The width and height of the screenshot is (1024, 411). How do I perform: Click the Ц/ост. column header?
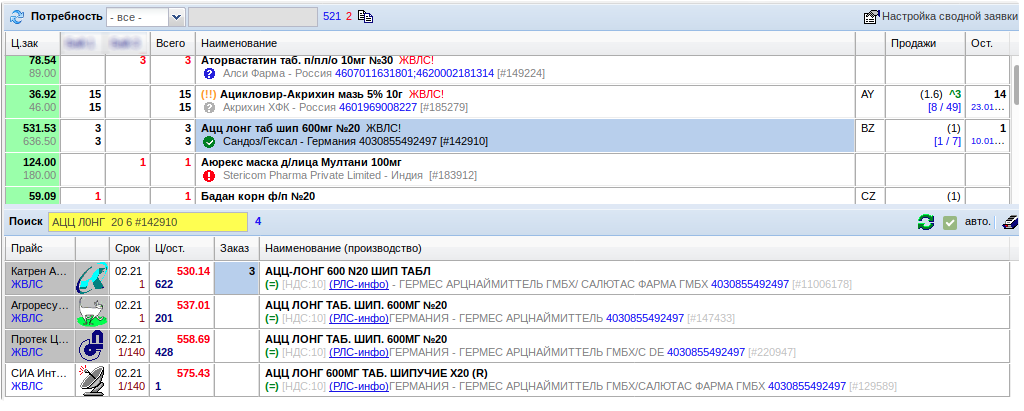pyautogui.click(x=182, y=248)
